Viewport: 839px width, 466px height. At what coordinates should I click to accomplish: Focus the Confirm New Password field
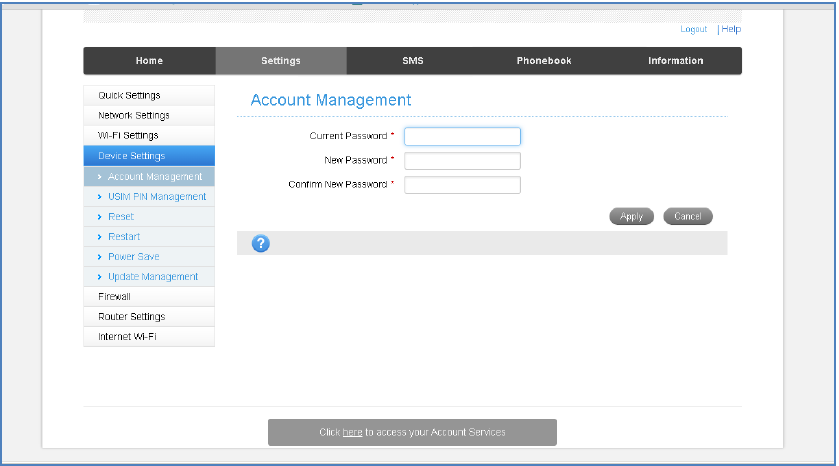tap(462, 185)
